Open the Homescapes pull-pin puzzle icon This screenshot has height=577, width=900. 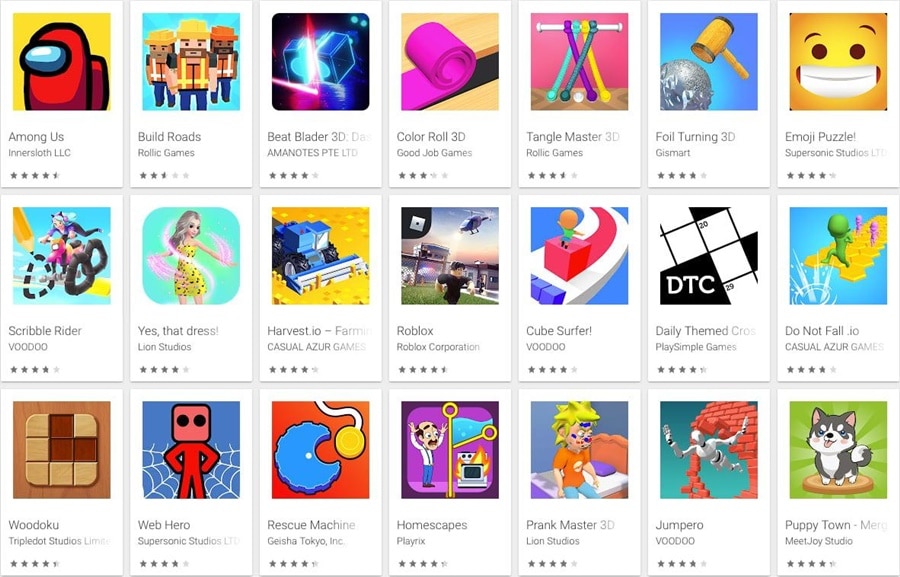click(450, 450)
